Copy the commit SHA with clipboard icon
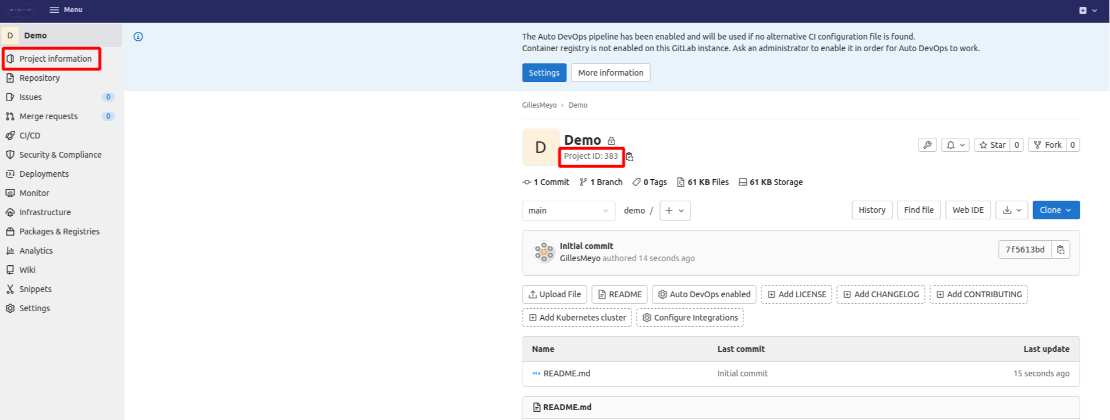The image size is (1110, 420). 1060,249
